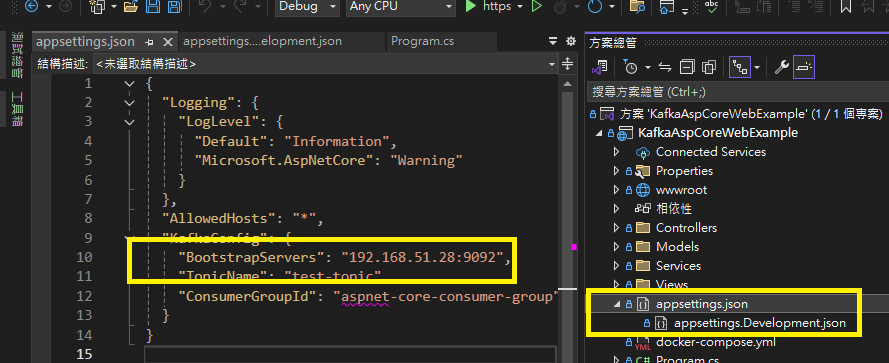Save the current file with single disk icon

pos(153,7)
